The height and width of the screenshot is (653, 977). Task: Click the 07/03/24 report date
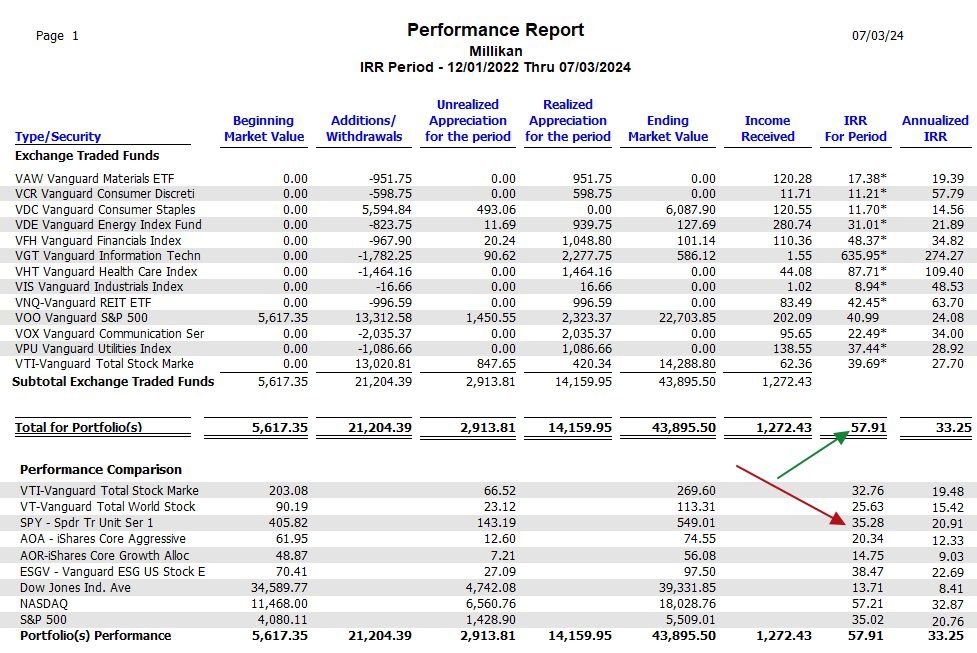[878, 36]
